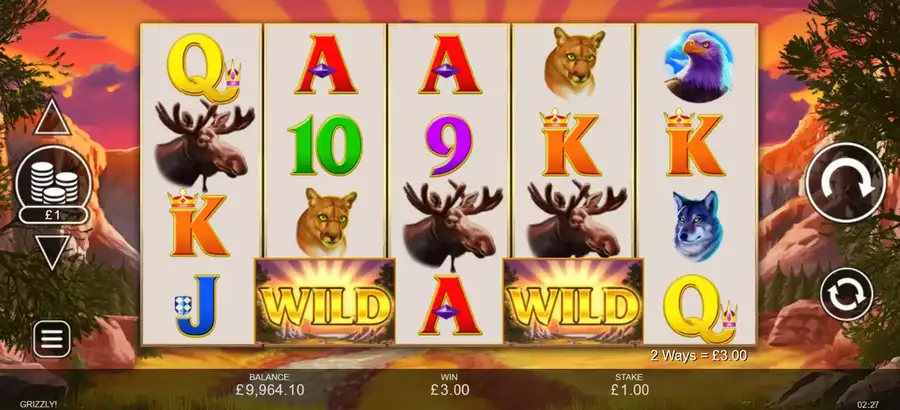This screenshot has width=900, height=410.
Task: Select the WILD symbol on reel four
Action: coord(573,301)
